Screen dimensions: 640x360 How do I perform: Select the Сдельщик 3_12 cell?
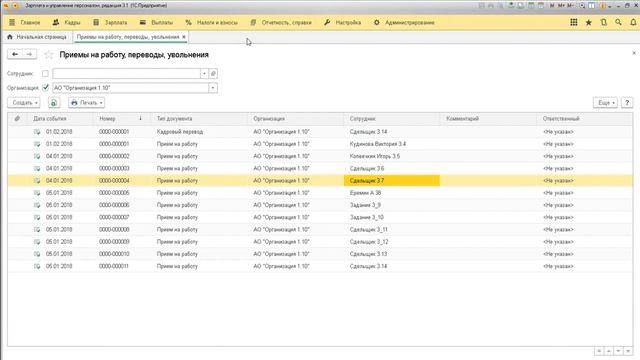click(391, 242)
